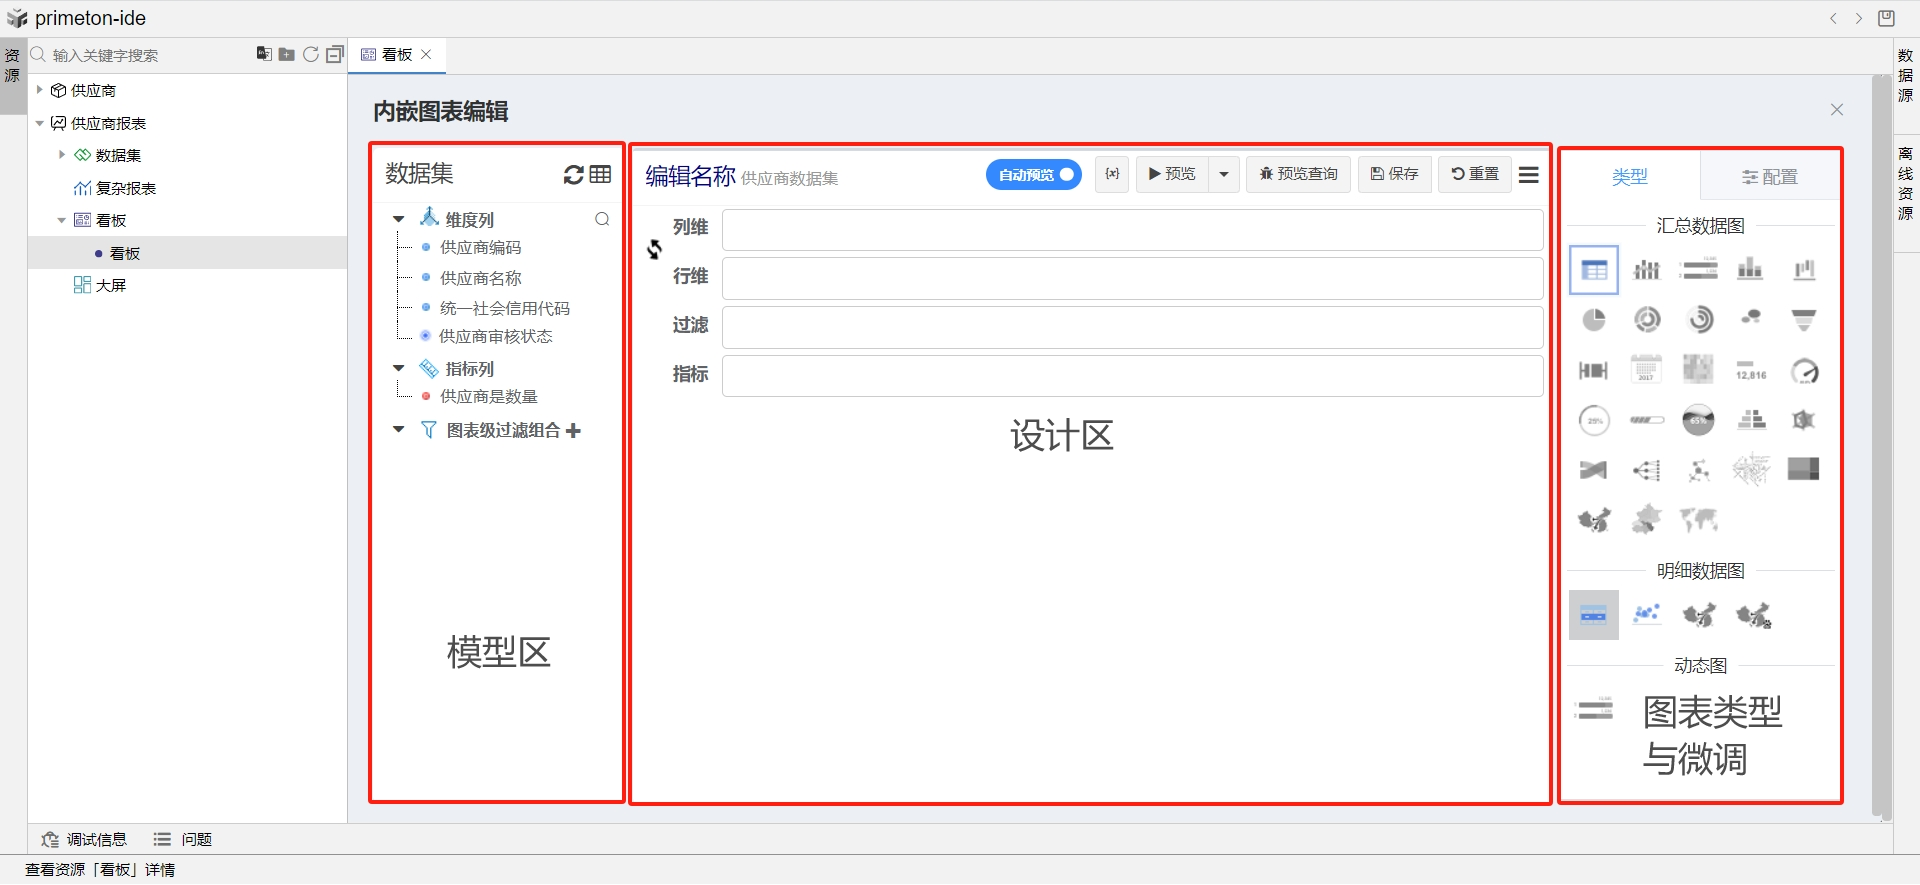The image size is (1920, 885).
Task: Toggle the 自动预览 switch
Action: (x=1033, y=175)
